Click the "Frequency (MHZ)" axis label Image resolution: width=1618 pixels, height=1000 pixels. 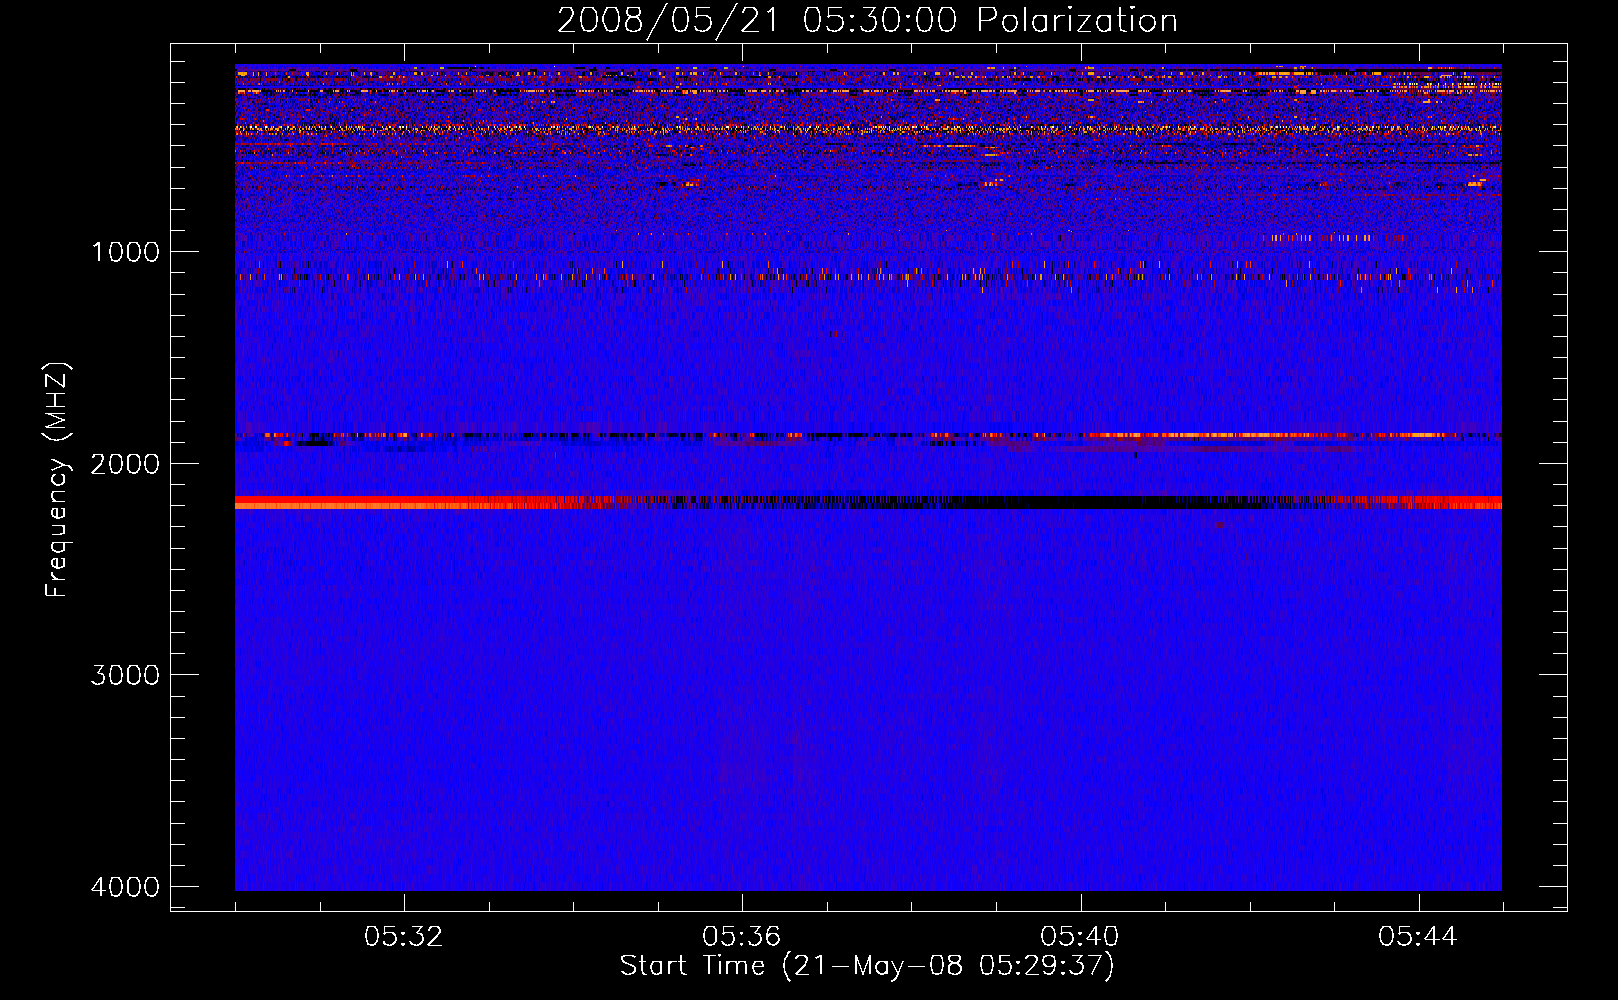pos(57,480)
